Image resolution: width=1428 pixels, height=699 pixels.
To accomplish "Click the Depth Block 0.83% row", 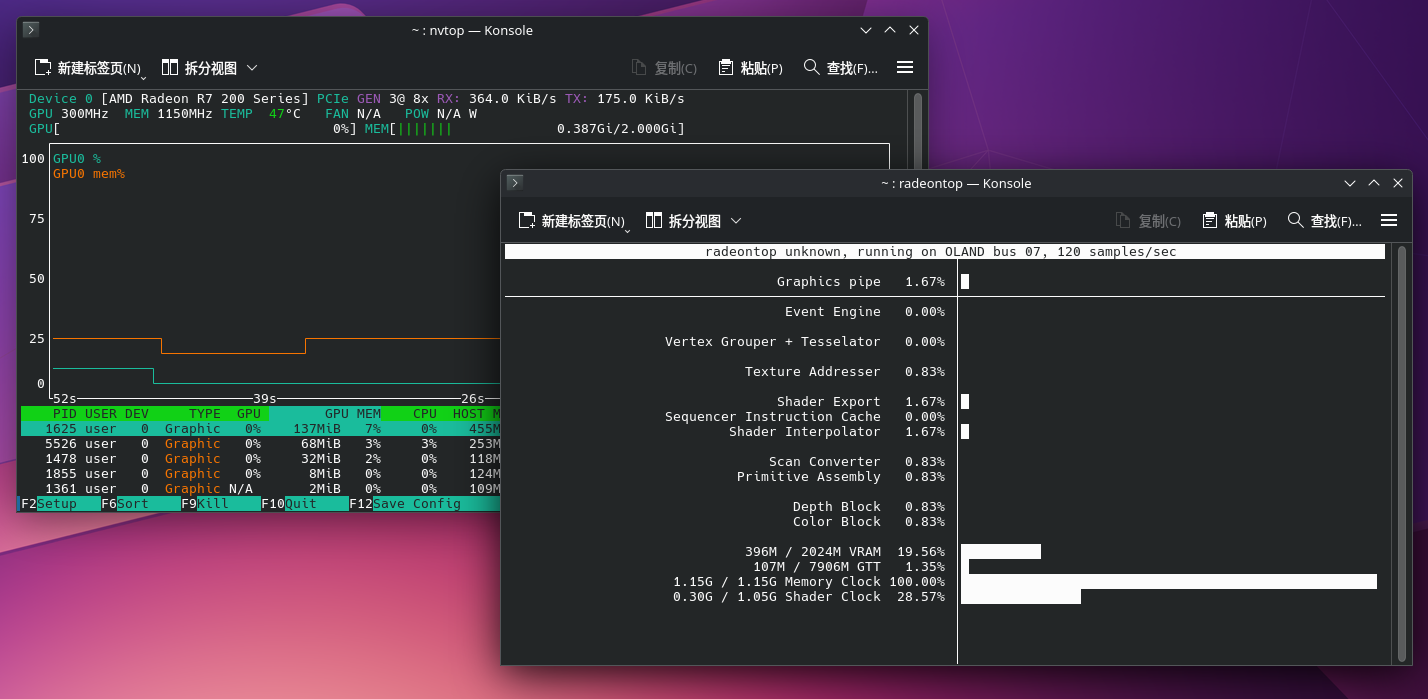I will click(869, 507).
